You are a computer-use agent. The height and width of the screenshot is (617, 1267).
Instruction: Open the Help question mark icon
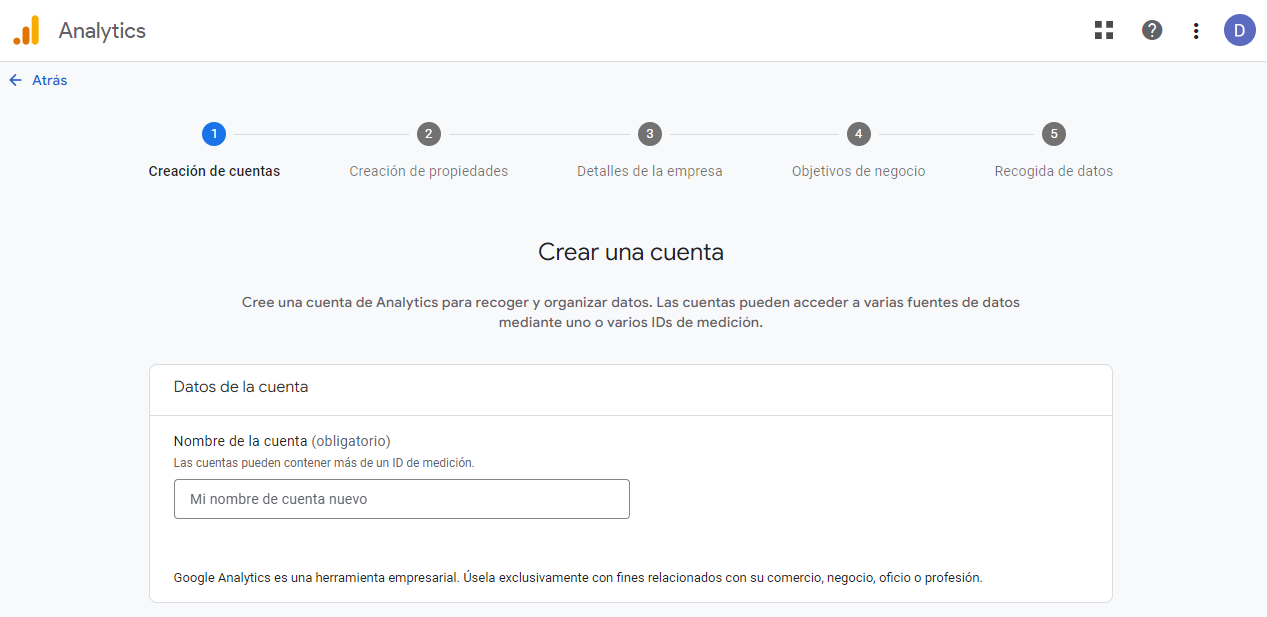pyautogui.click(x=1152, y=30)
